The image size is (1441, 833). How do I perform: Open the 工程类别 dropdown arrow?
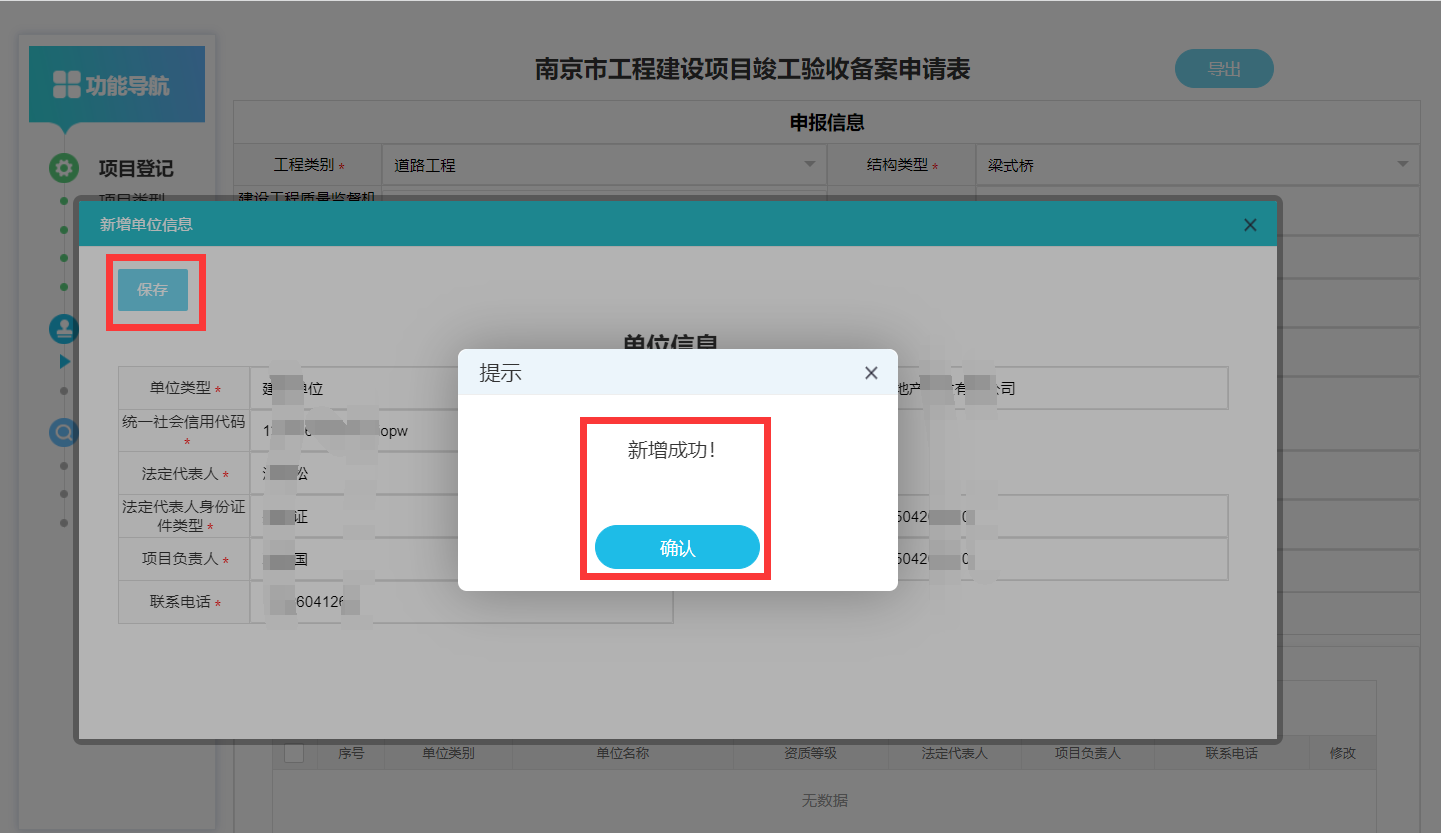click(809, 165)
